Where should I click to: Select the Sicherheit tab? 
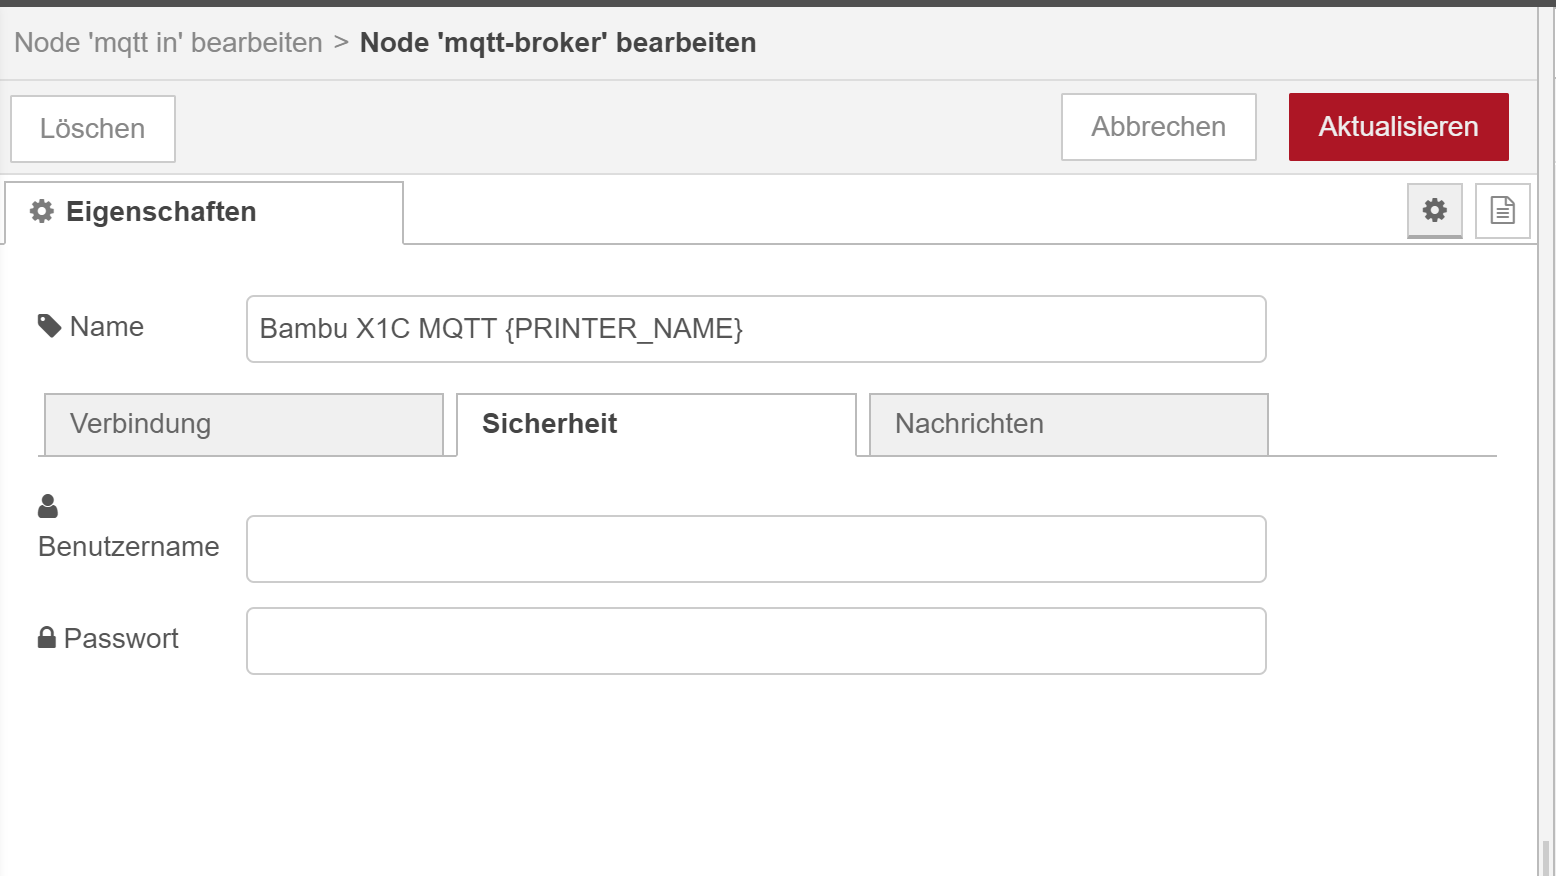pyautogui.click(x=656, y=424)
